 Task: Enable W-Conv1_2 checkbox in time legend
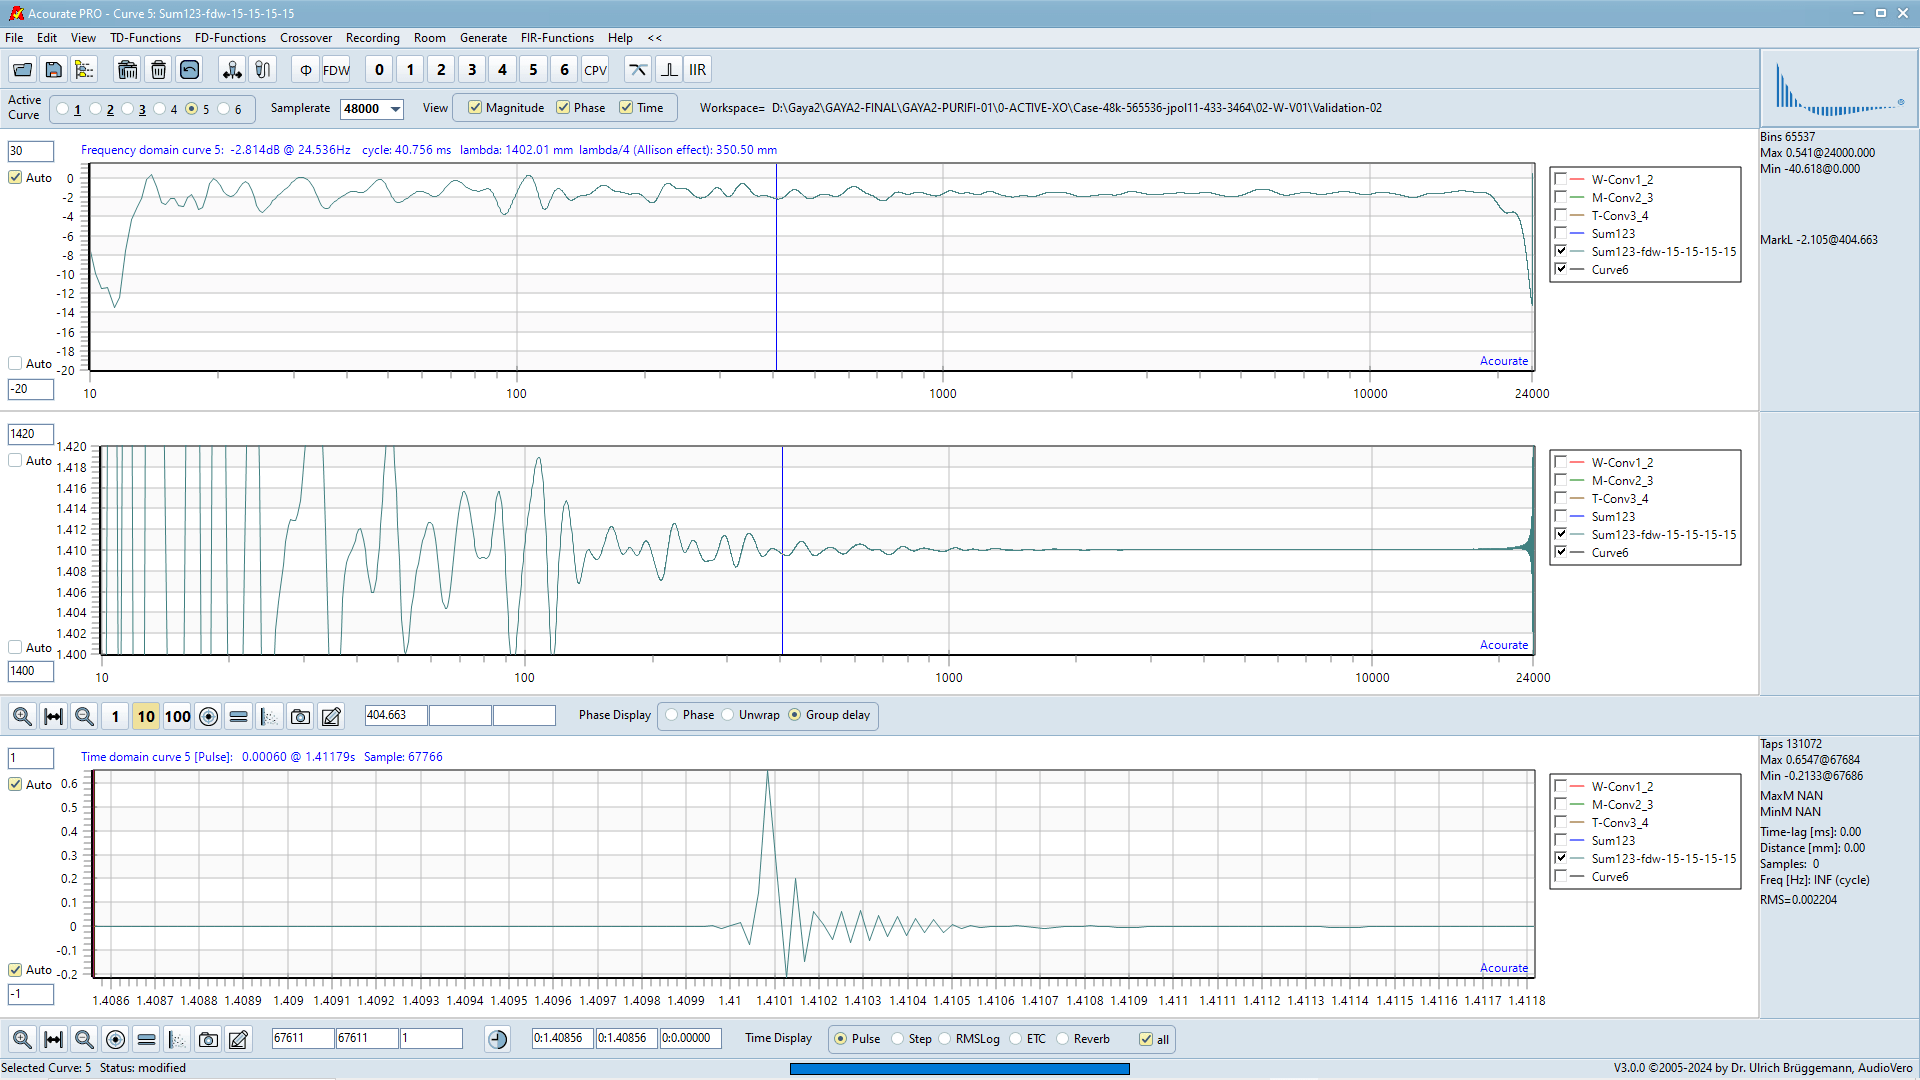[x=1560, y=786]
